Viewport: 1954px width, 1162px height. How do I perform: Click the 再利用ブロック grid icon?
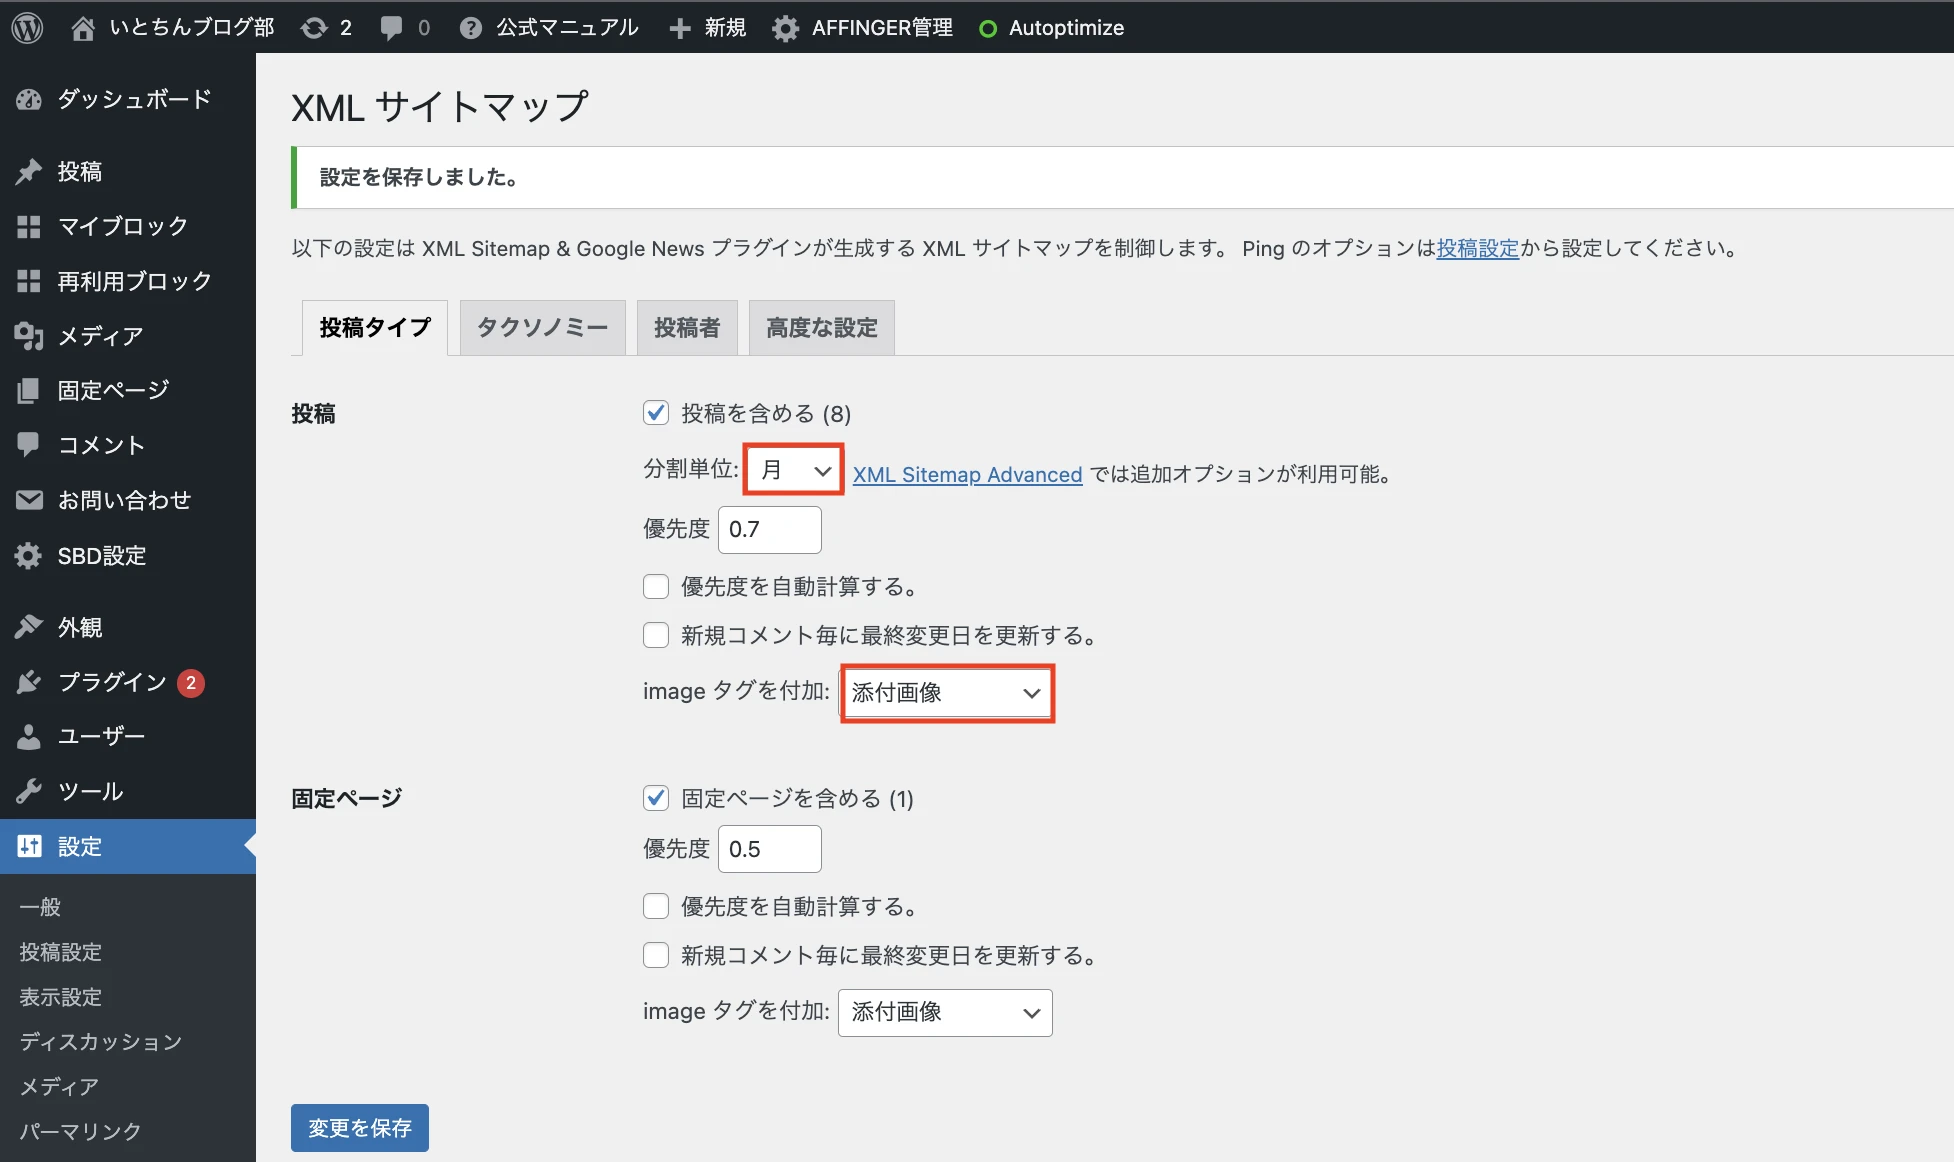[x=29, y=282]
